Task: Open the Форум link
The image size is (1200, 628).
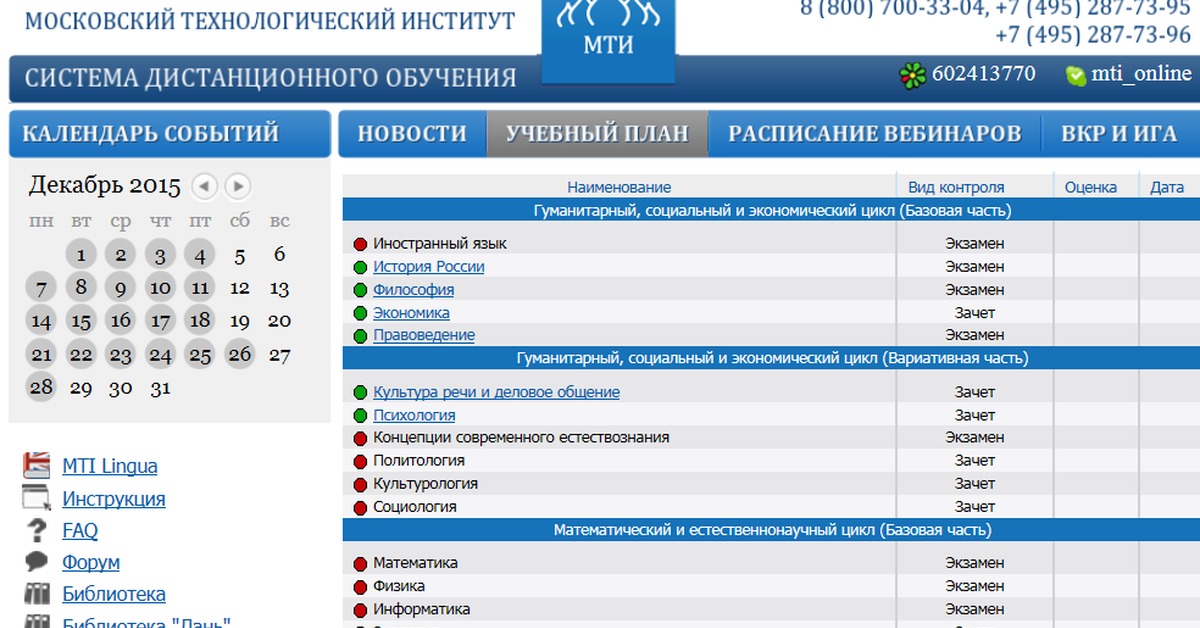Action: [x=91, y=562]
